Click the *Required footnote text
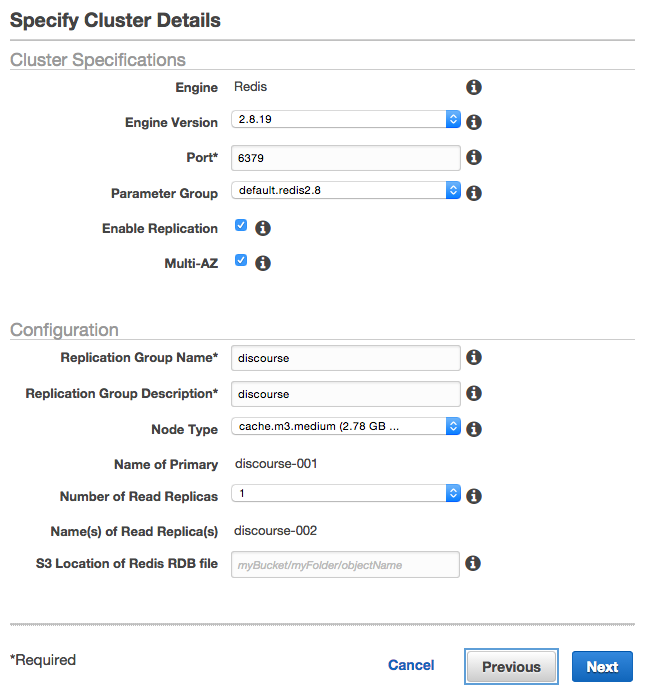Image resolution: width=651 pixels, height=698 pixels. [x=43, y=660]
